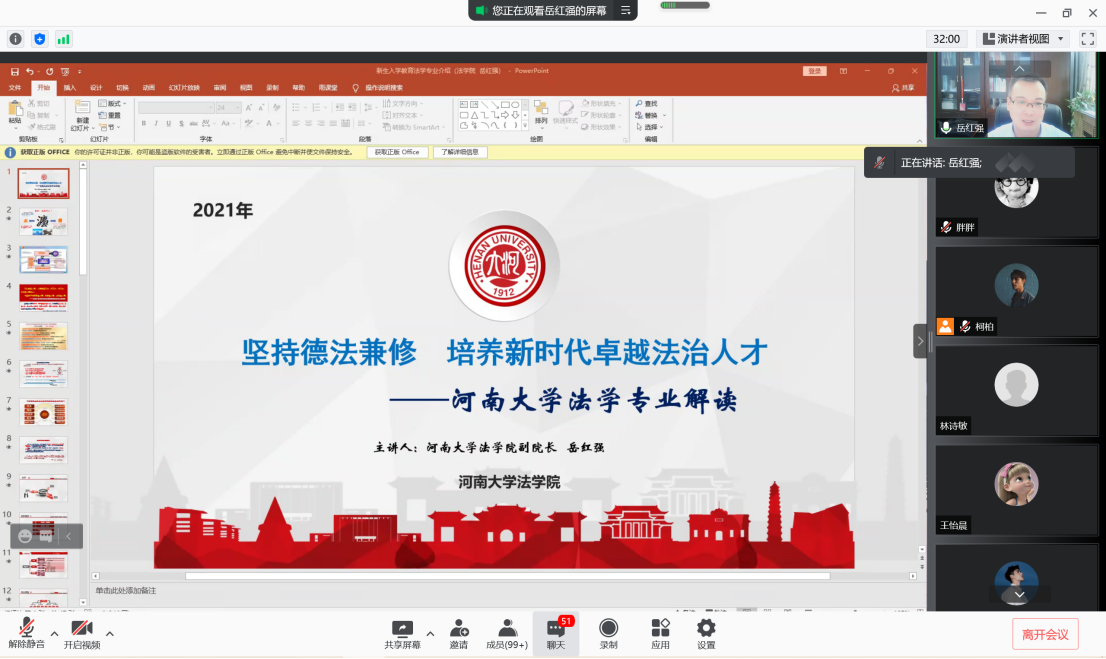Check the green network signal icon

(x=64, y=39)
